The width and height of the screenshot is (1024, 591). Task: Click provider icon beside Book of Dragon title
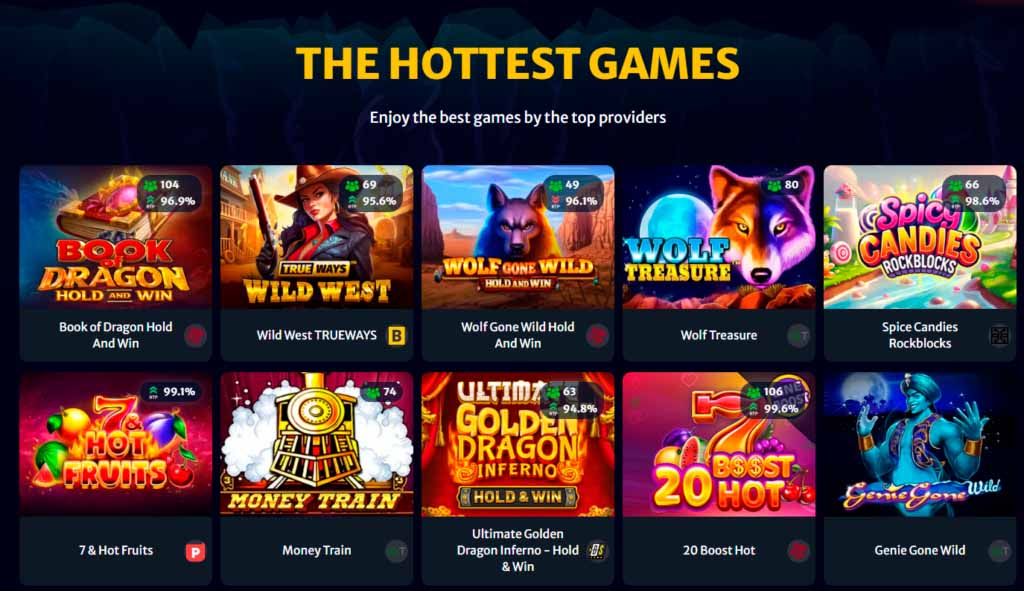coord(195,336)
